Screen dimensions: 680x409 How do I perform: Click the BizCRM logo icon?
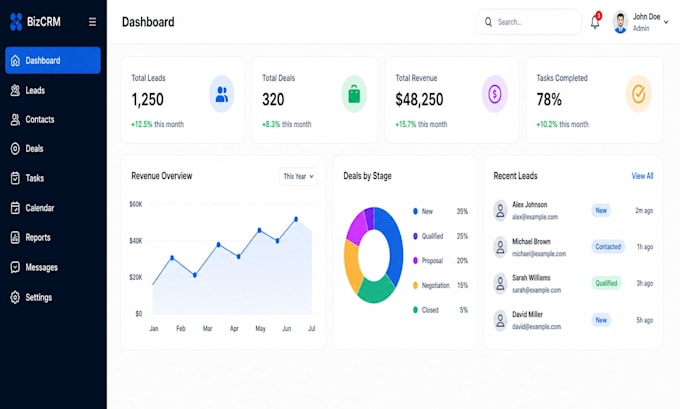(16, 22)
